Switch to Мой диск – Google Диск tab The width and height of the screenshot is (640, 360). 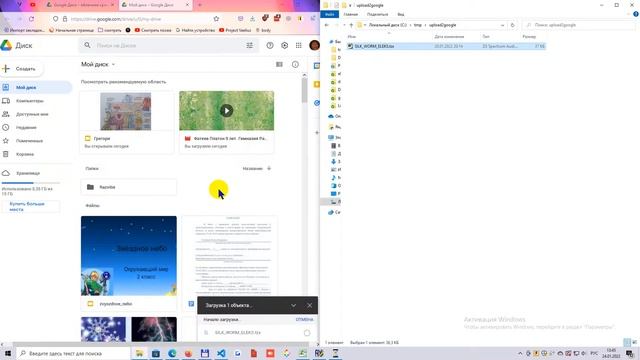click(156, 5)
